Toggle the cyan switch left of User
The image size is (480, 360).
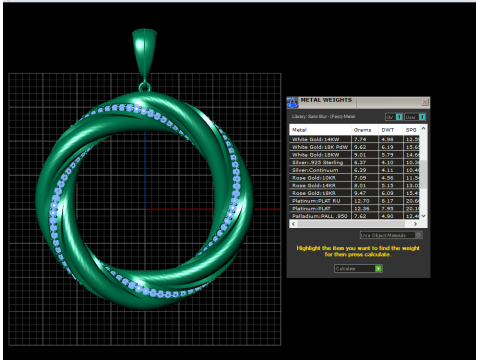[399, 117]
